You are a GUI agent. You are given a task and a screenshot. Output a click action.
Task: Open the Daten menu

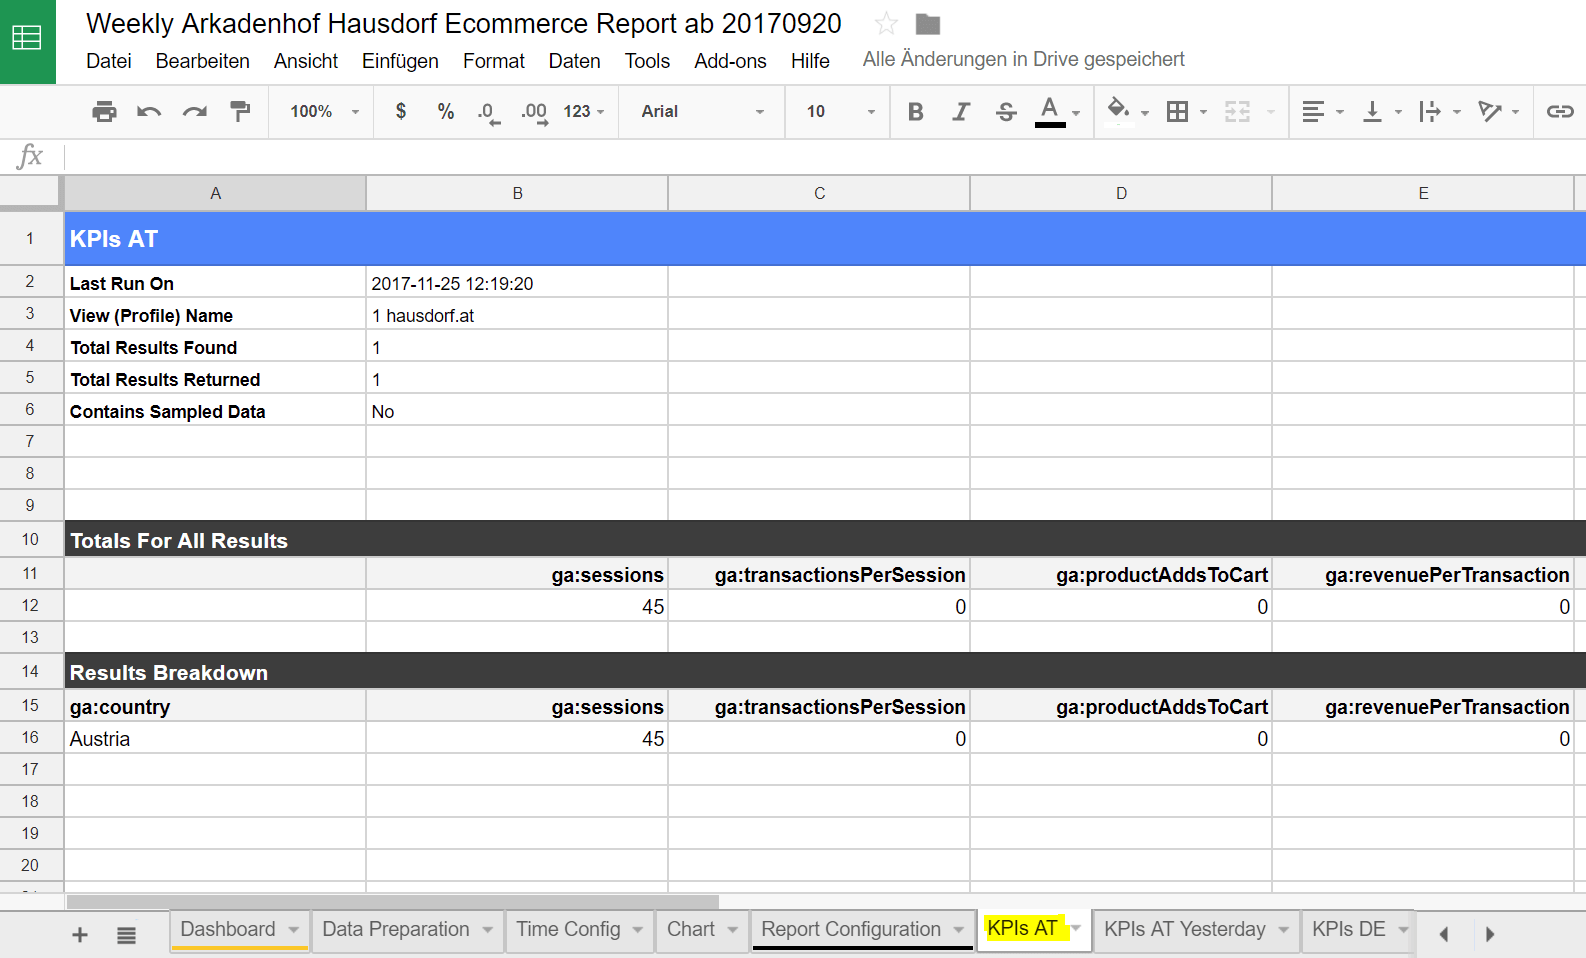click(x=575, y=61)
